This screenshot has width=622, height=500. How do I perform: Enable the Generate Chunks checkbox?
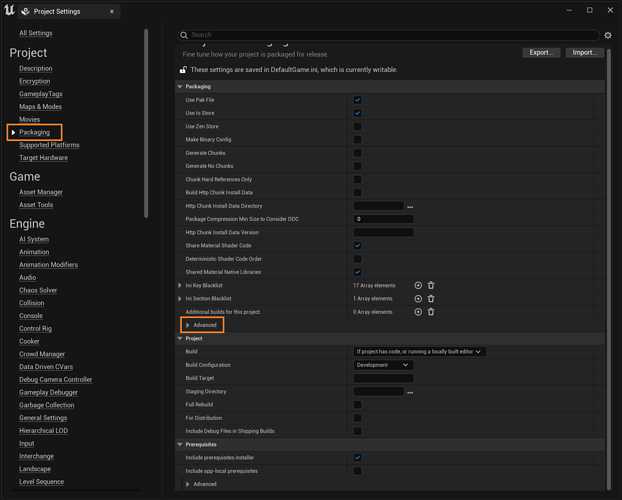click(357, 153)
